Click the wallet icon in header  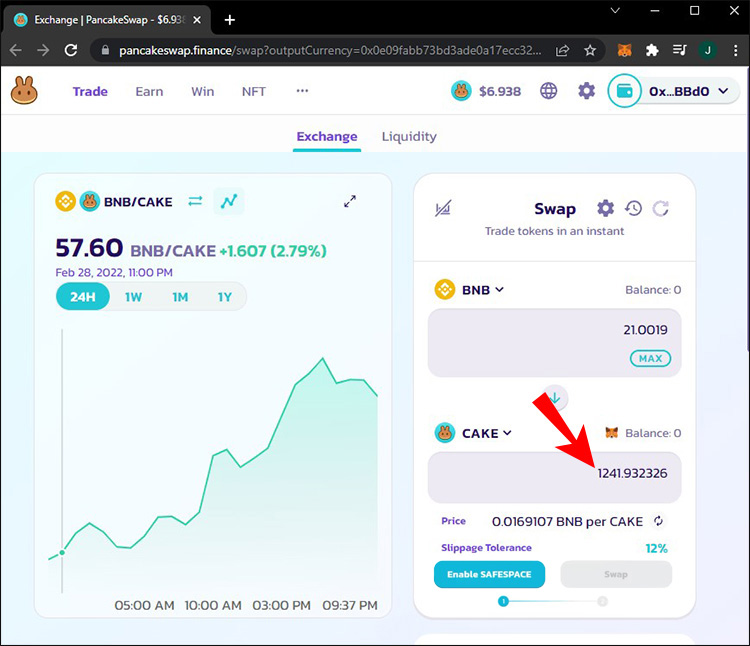(624, 90)
